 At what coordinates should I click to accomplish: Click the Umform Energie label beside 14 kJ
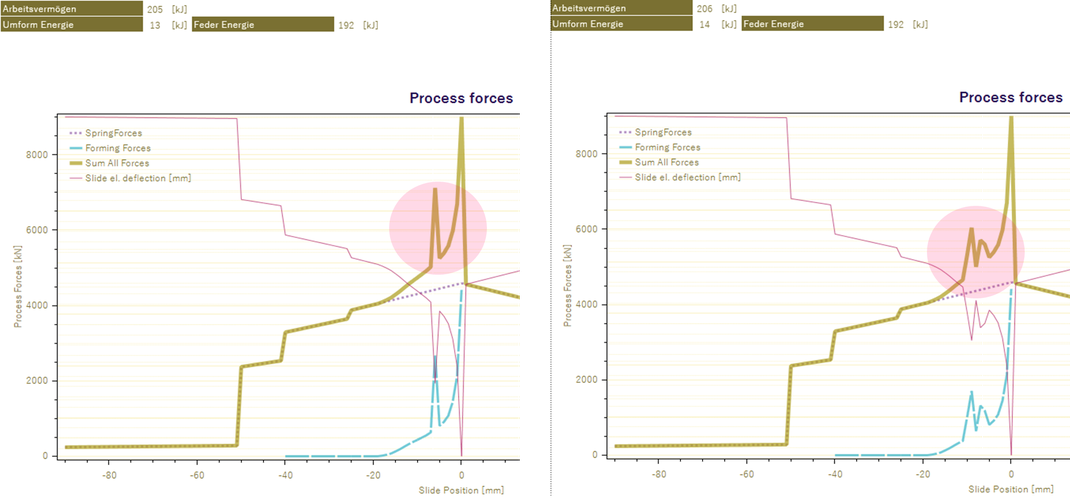tap(621, 25)
